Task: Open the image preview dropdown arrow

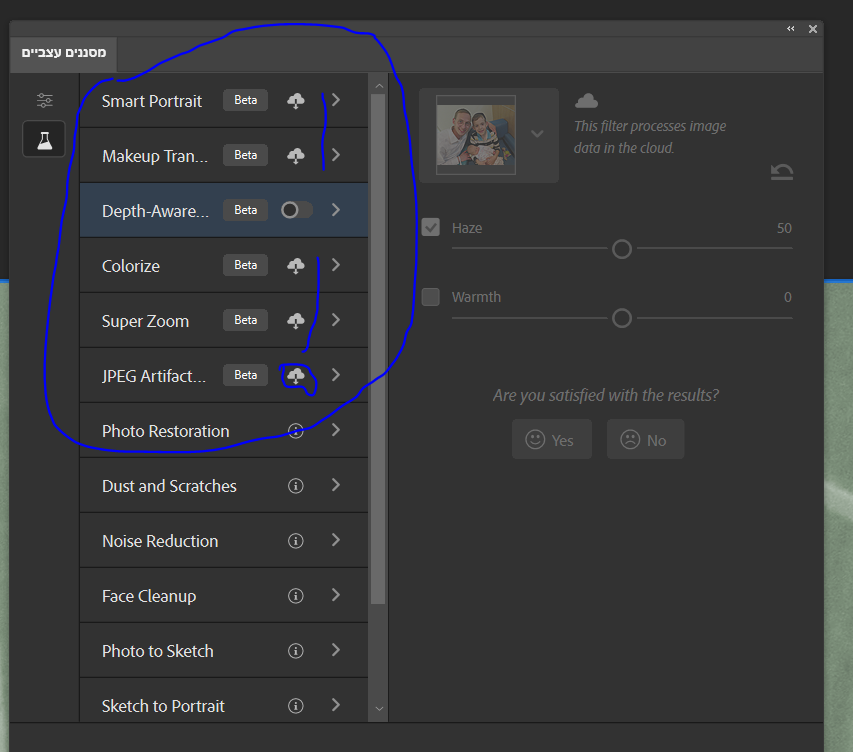Action: point(537,134)
